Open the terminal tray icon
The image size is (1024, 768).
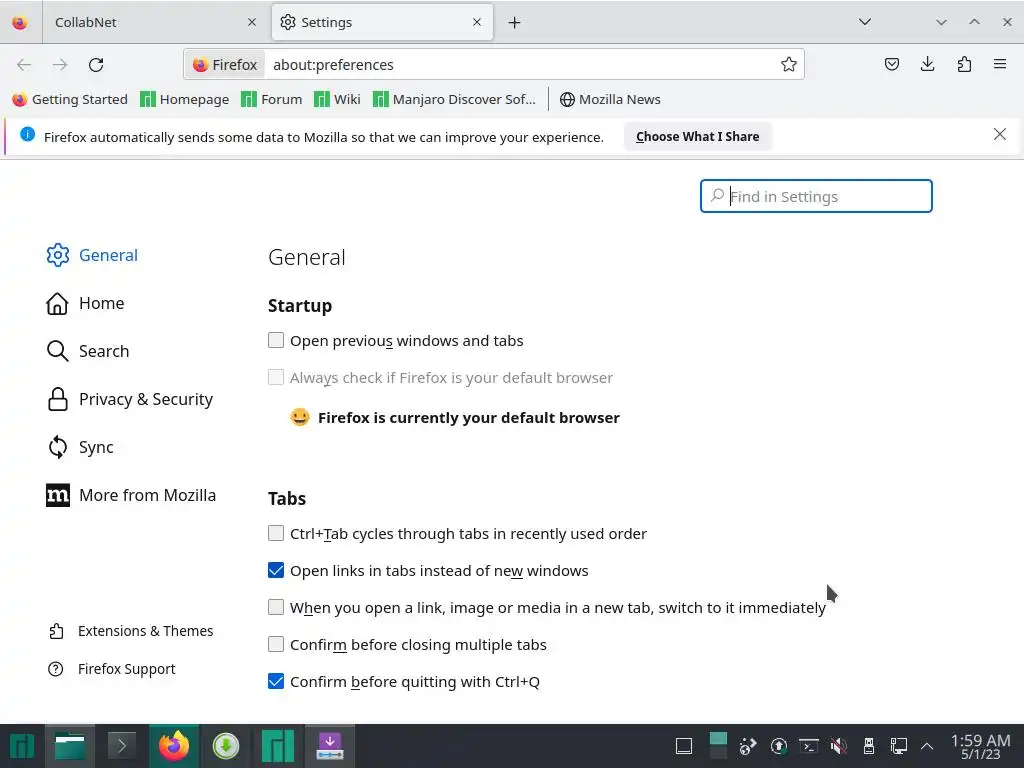(808, 746)
